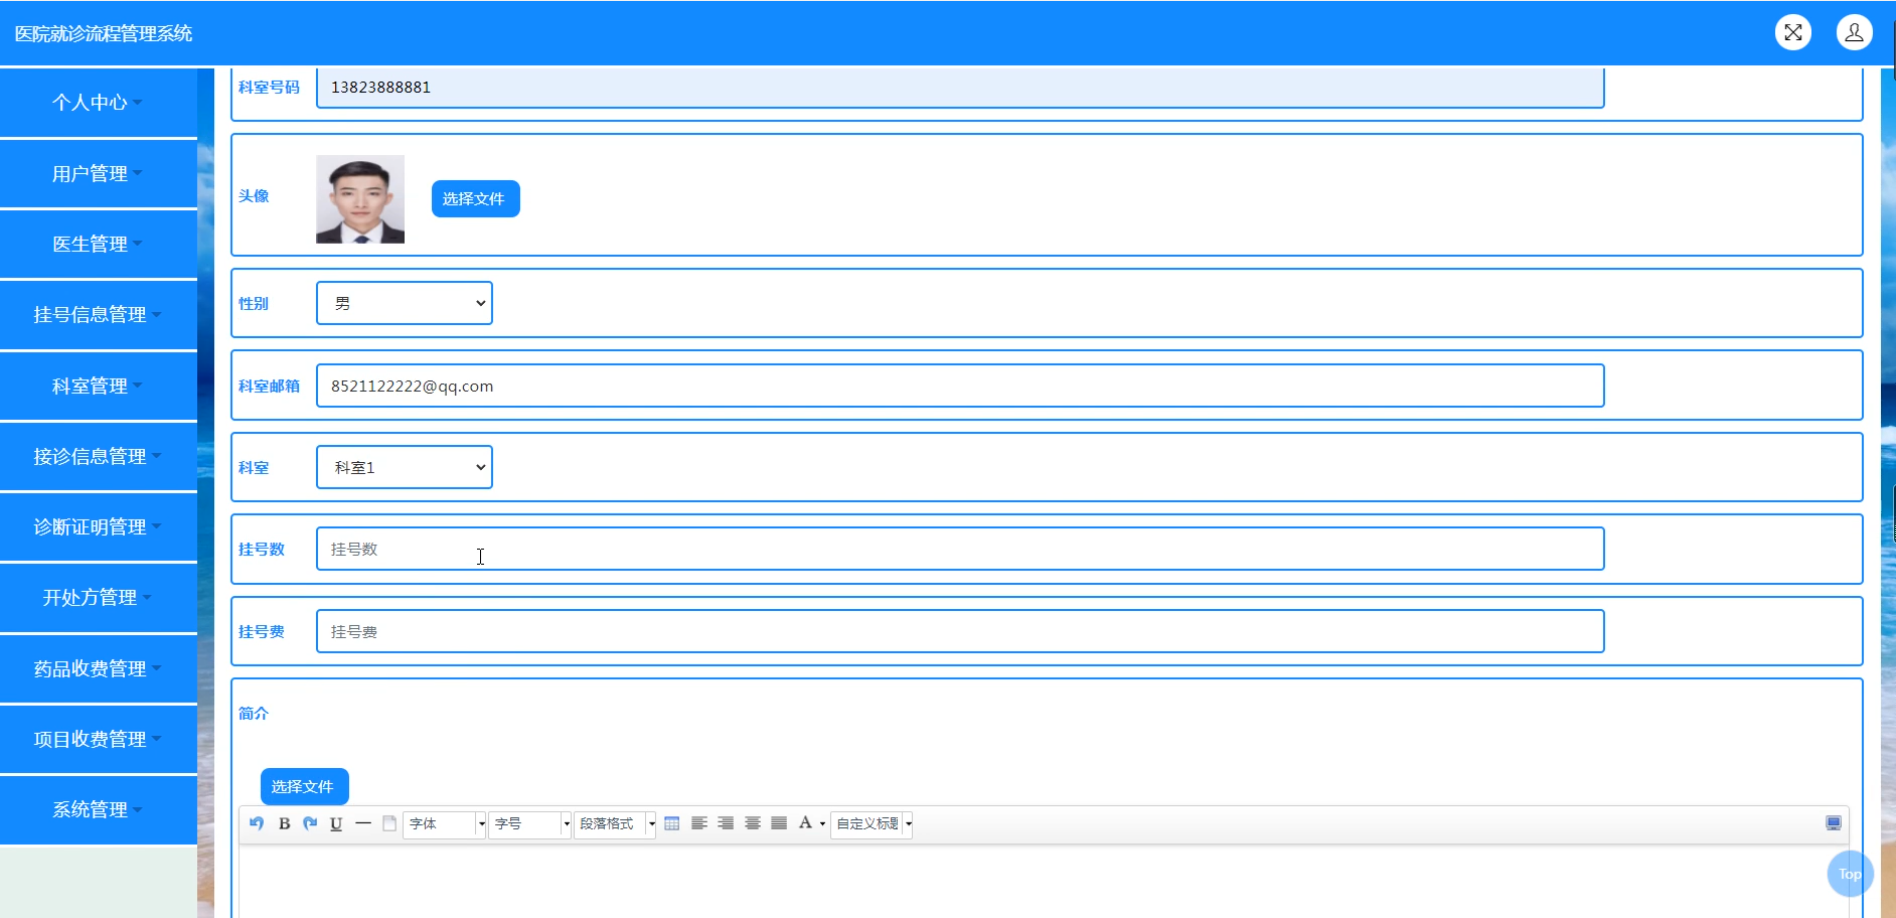Screen dimensions: 1896x918
Task: Expand 挂号信息管理 menu in sidebar
Action: tap(98, 315)
